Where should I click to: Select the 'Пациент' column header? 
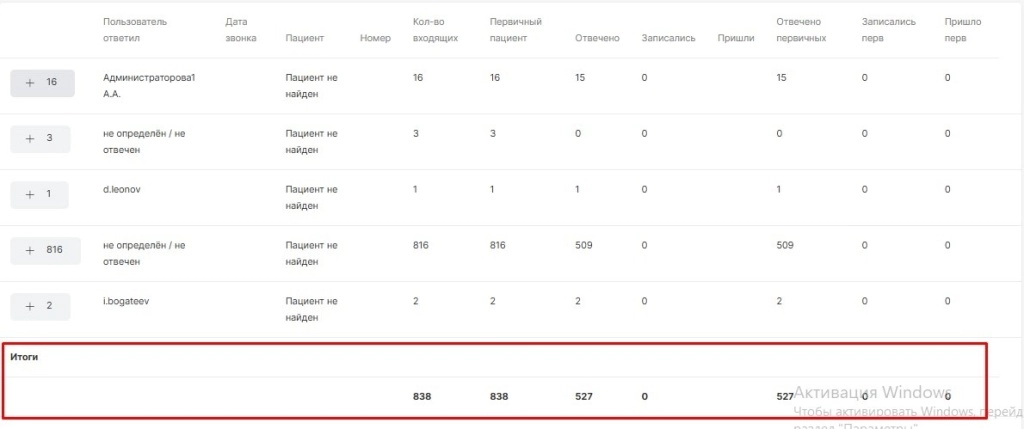point(304,39)
